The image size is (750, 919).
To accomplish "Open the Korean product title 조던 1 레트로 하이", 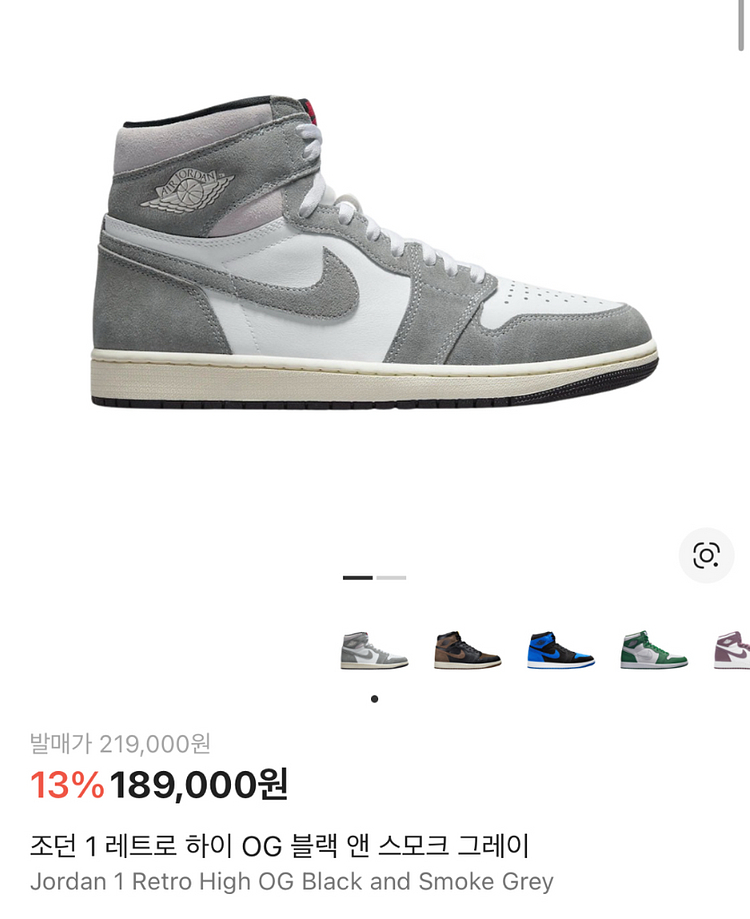I will (279, 846).
